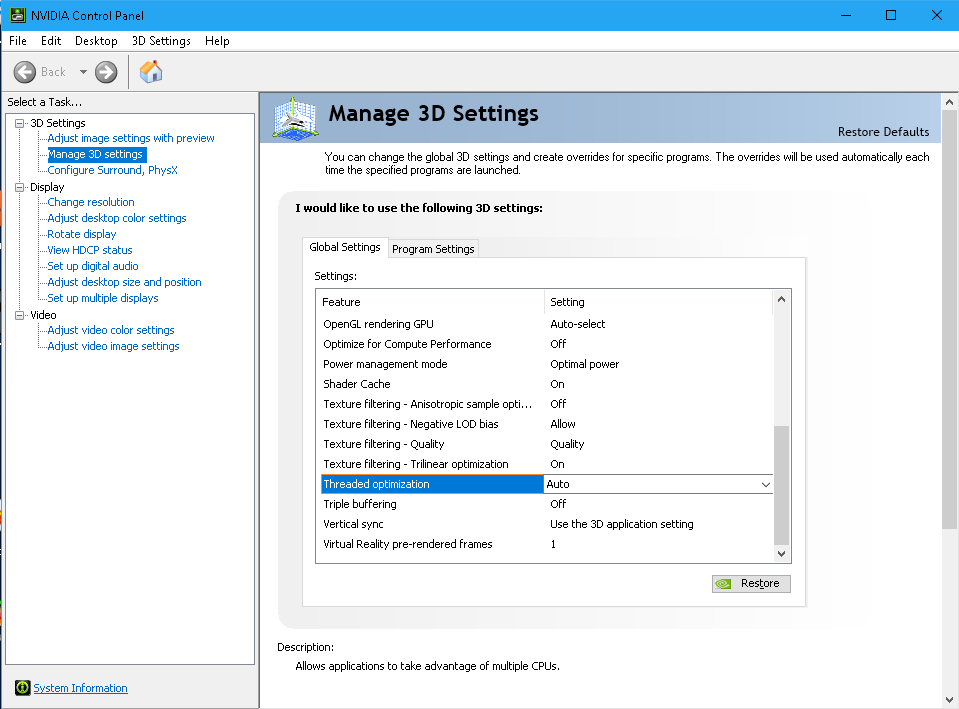The width and height of the screenshot is (959, 709).
Task: Open Adjust desktop color settings
Action: coord(117,218)
